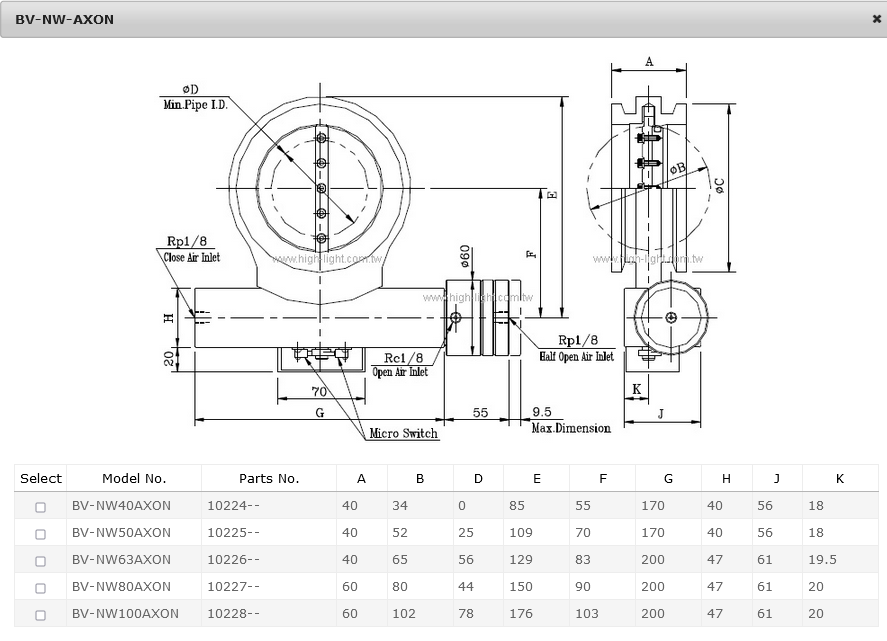Toggle the BV-NW100AXON checkbox
This screenshot has height=641, width=887.
40,615
